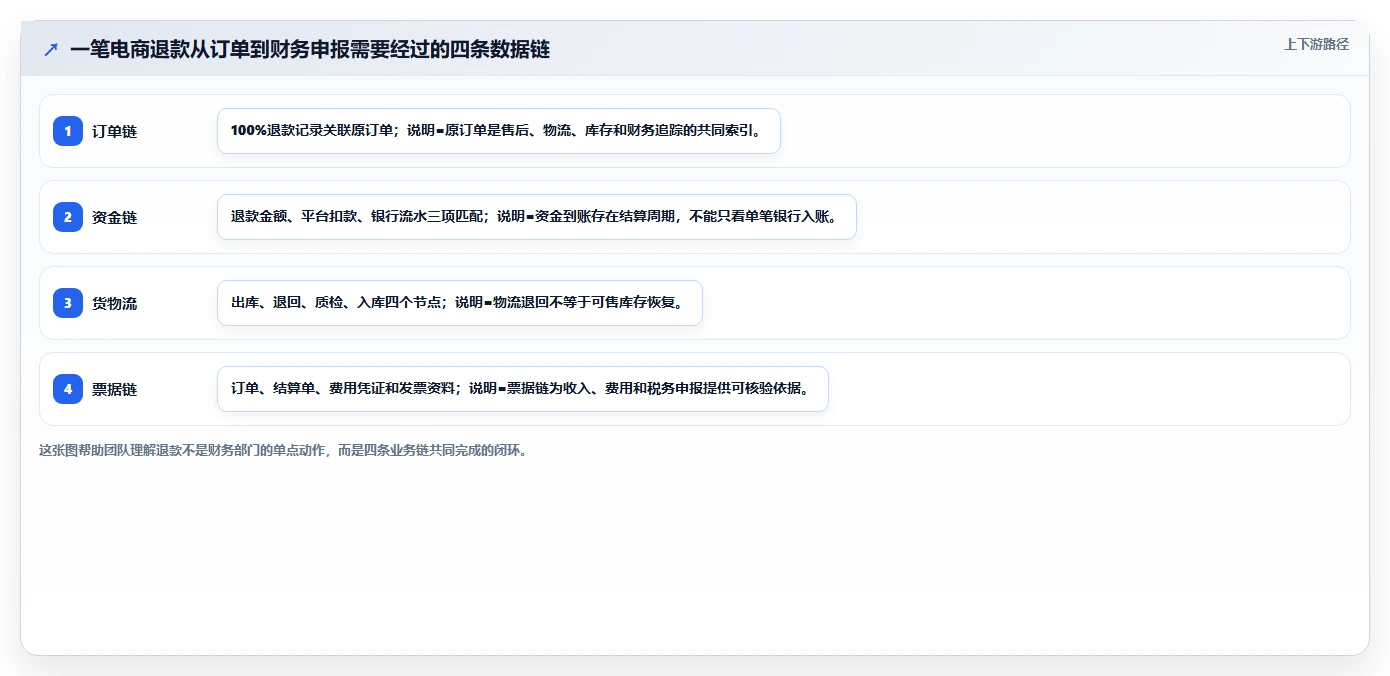Viewport: 1390px width, 676px height.
Task: Click the number 4 badge for 票据链
Action: (x=68, y=389)
